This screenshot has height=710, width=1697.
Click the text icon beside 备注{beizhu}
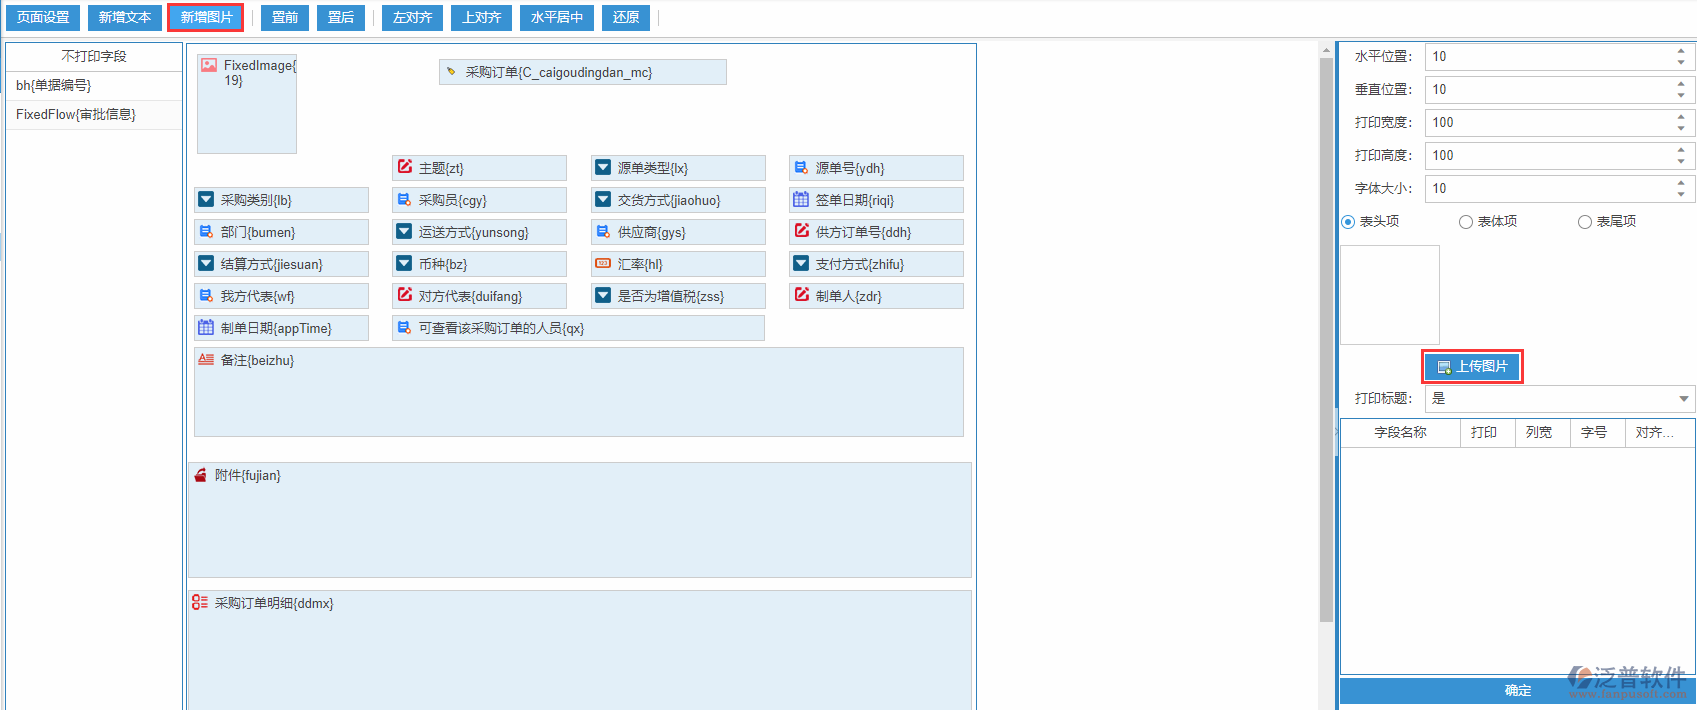coord(206,360)
